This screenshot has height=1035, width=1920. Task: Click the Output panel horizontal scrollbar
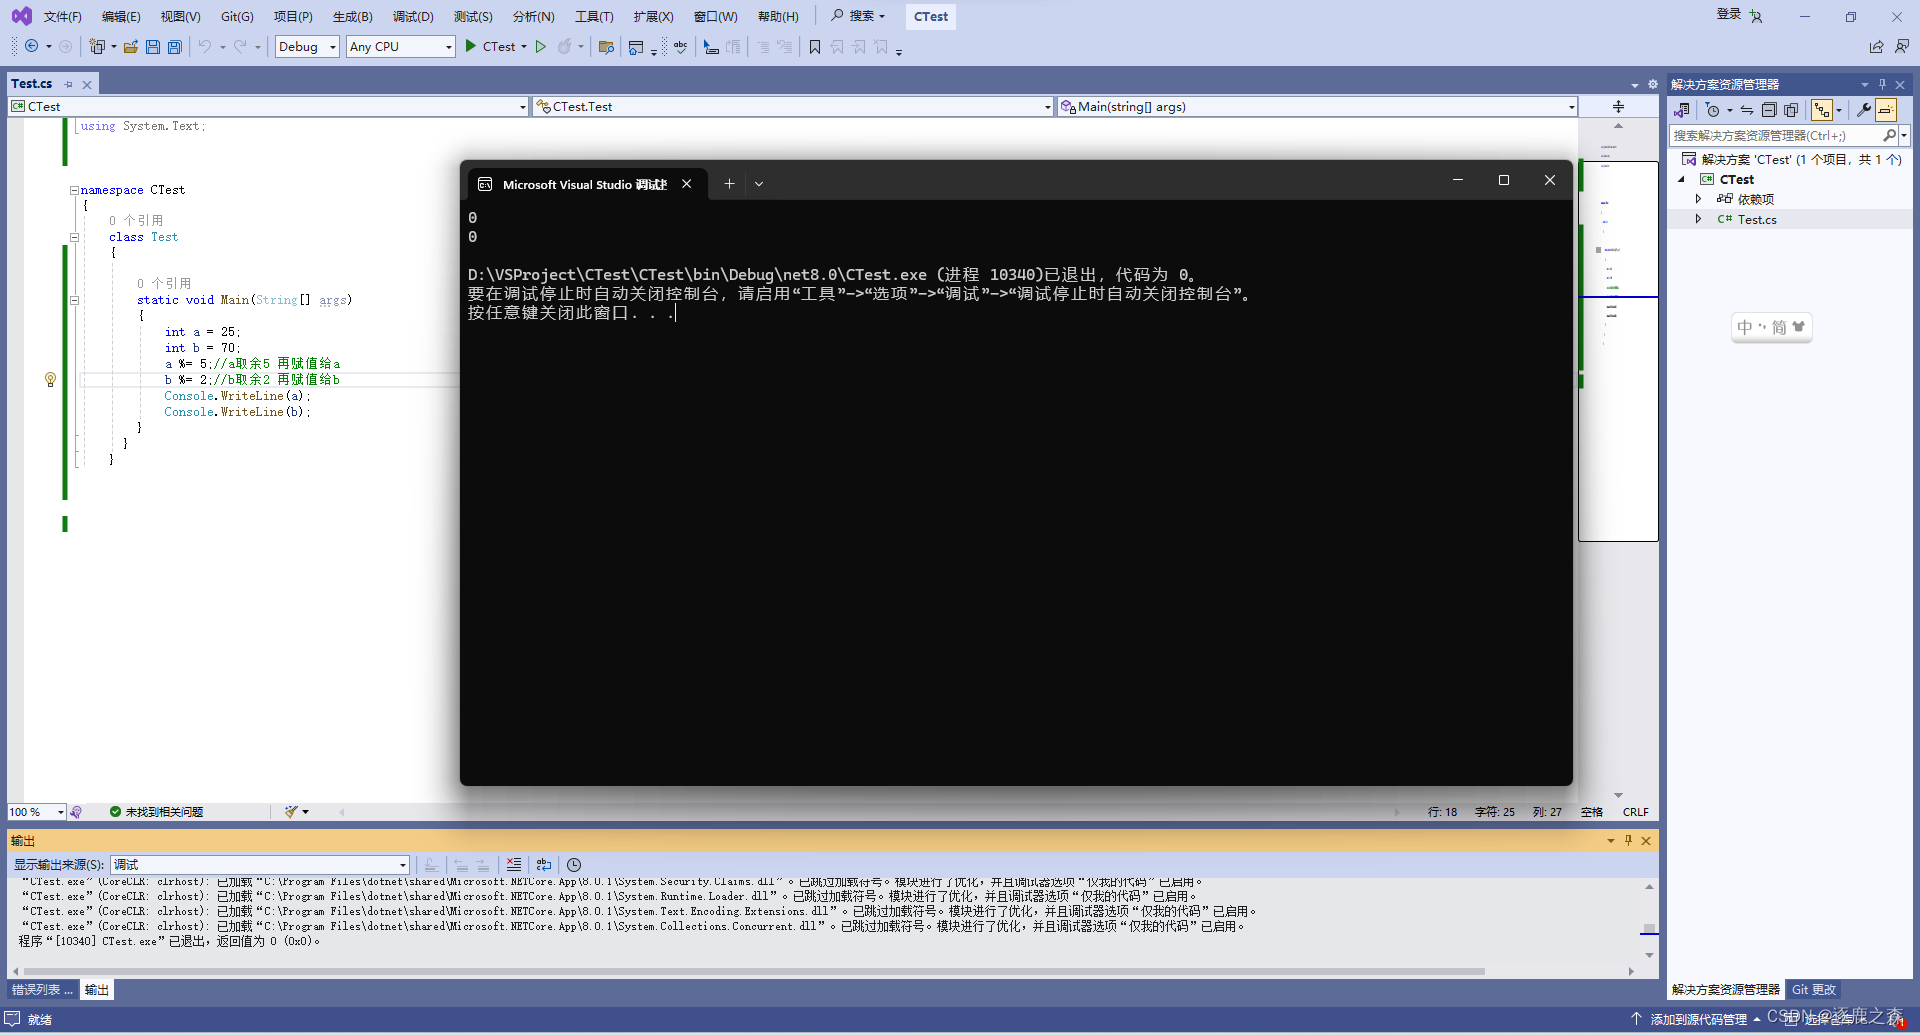[x=754, y=971]
